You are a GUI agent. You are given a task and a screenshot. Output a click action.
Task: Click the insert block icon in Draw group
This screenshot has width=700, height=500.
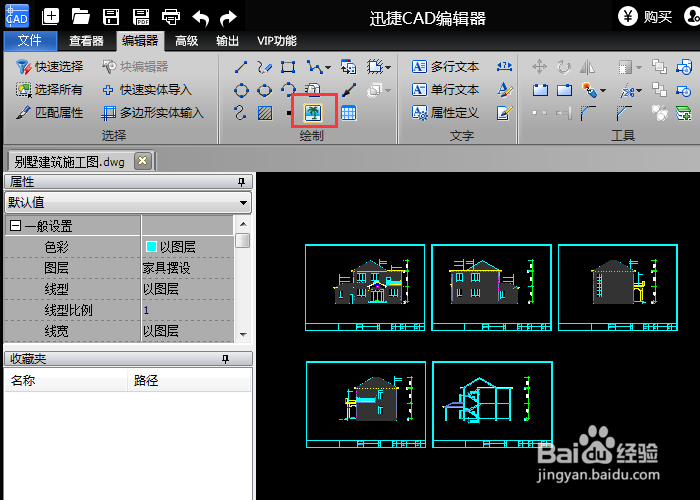point(348,67)
